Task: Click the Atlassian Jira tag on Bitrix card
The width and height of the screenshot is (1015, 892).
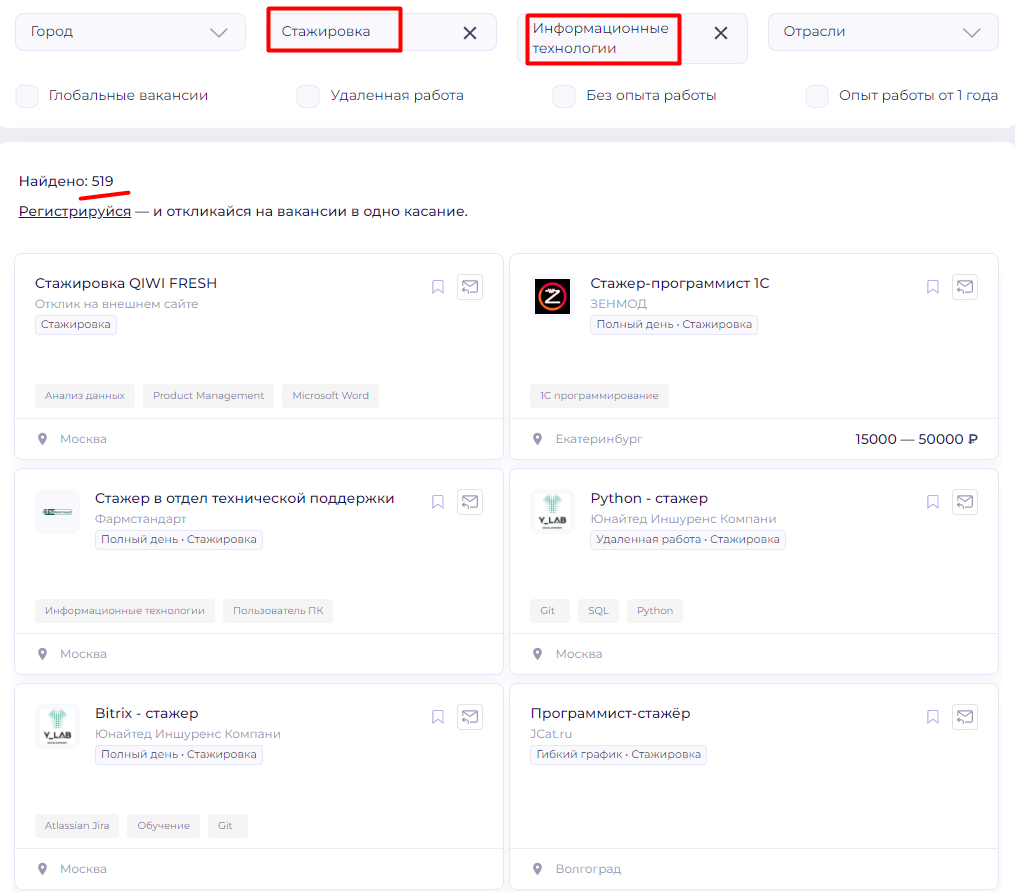Action: [x=77, y=825]
